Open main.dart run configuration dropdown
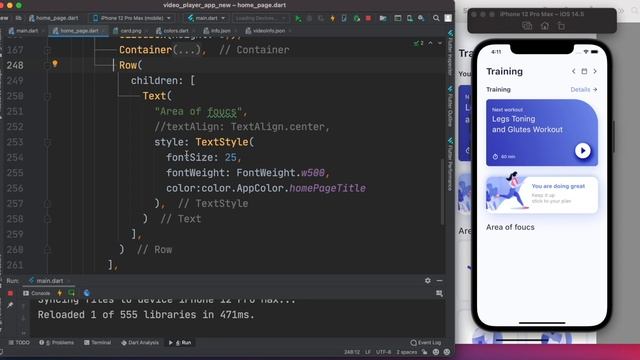The width and height of the screenshot is (640, 360). (x=206, y=18)
